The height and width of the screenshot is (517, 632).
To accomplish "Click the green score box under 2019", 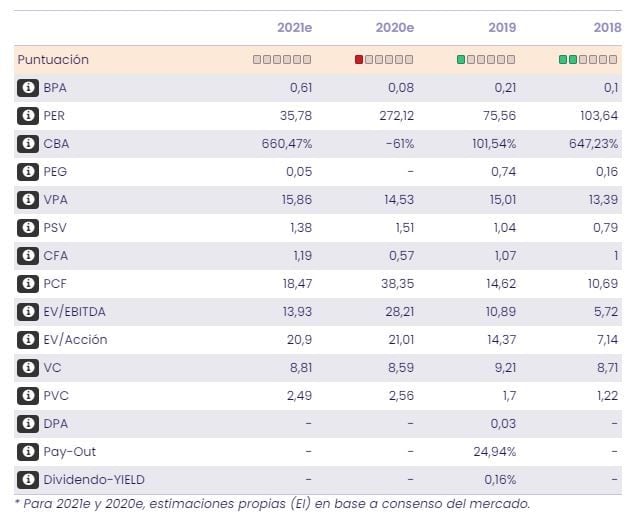I will (461, 60).
